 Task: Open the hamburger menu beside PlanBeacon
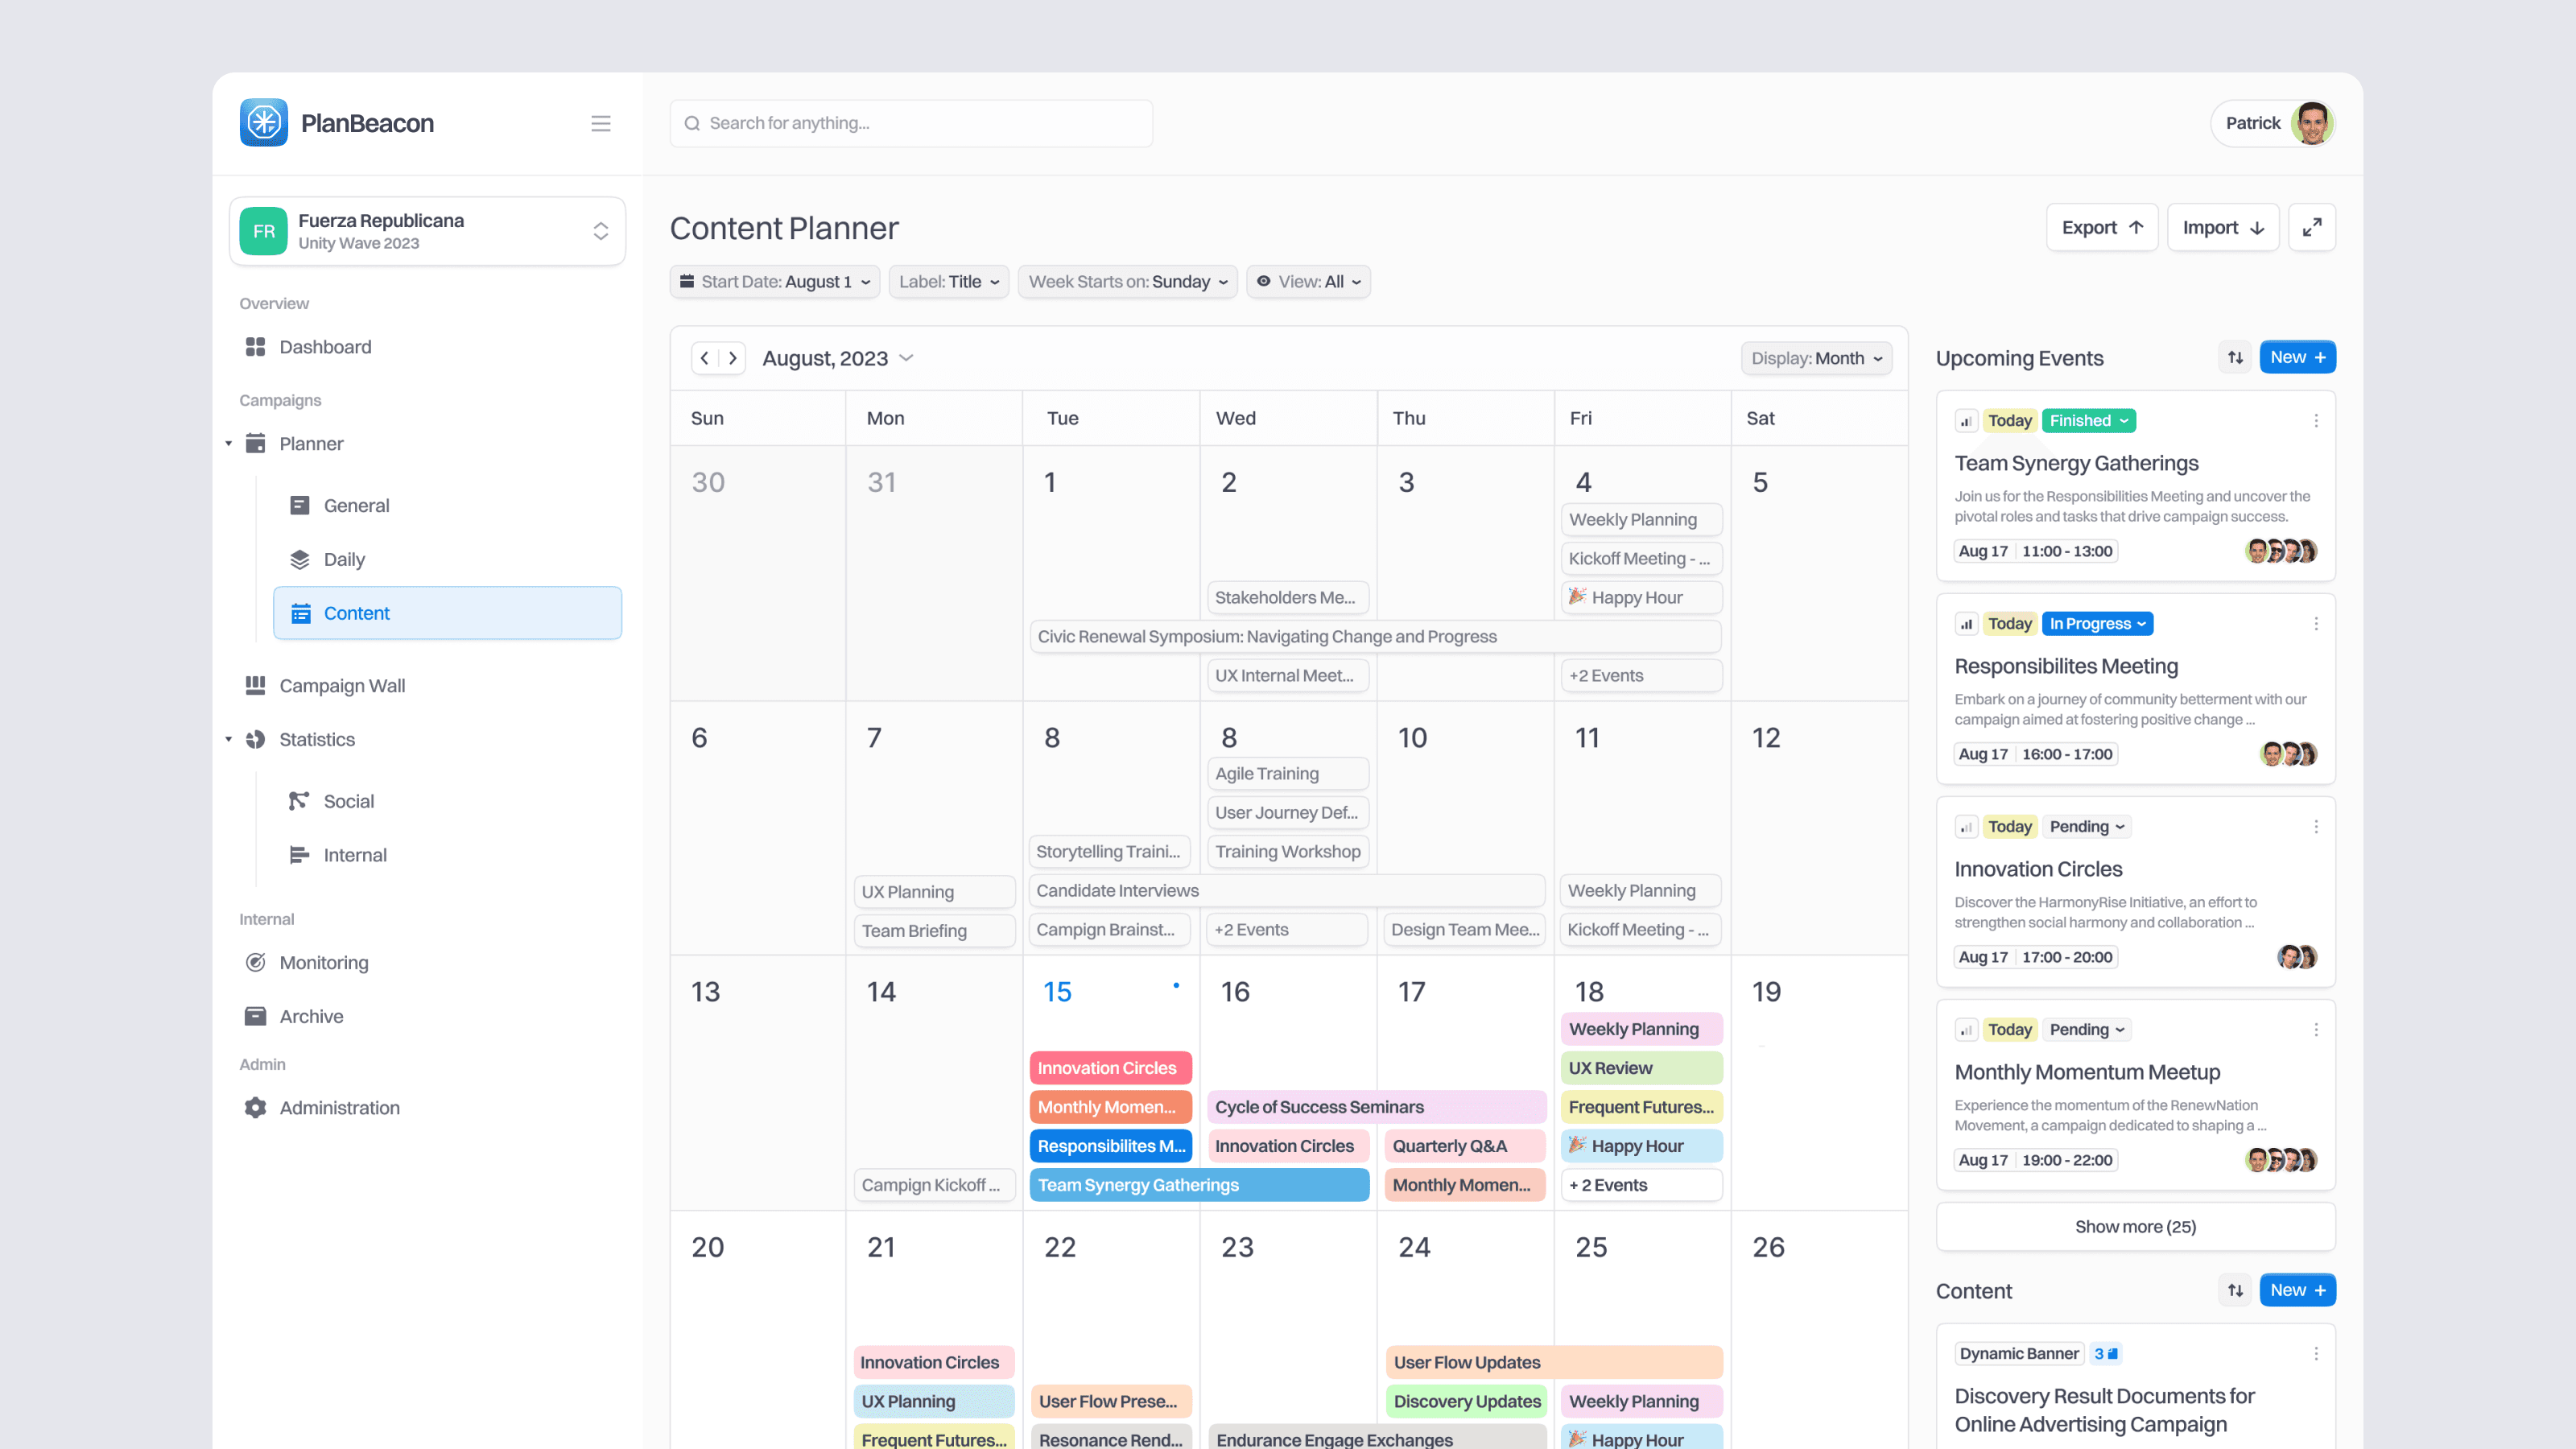[x=601, y=123]
